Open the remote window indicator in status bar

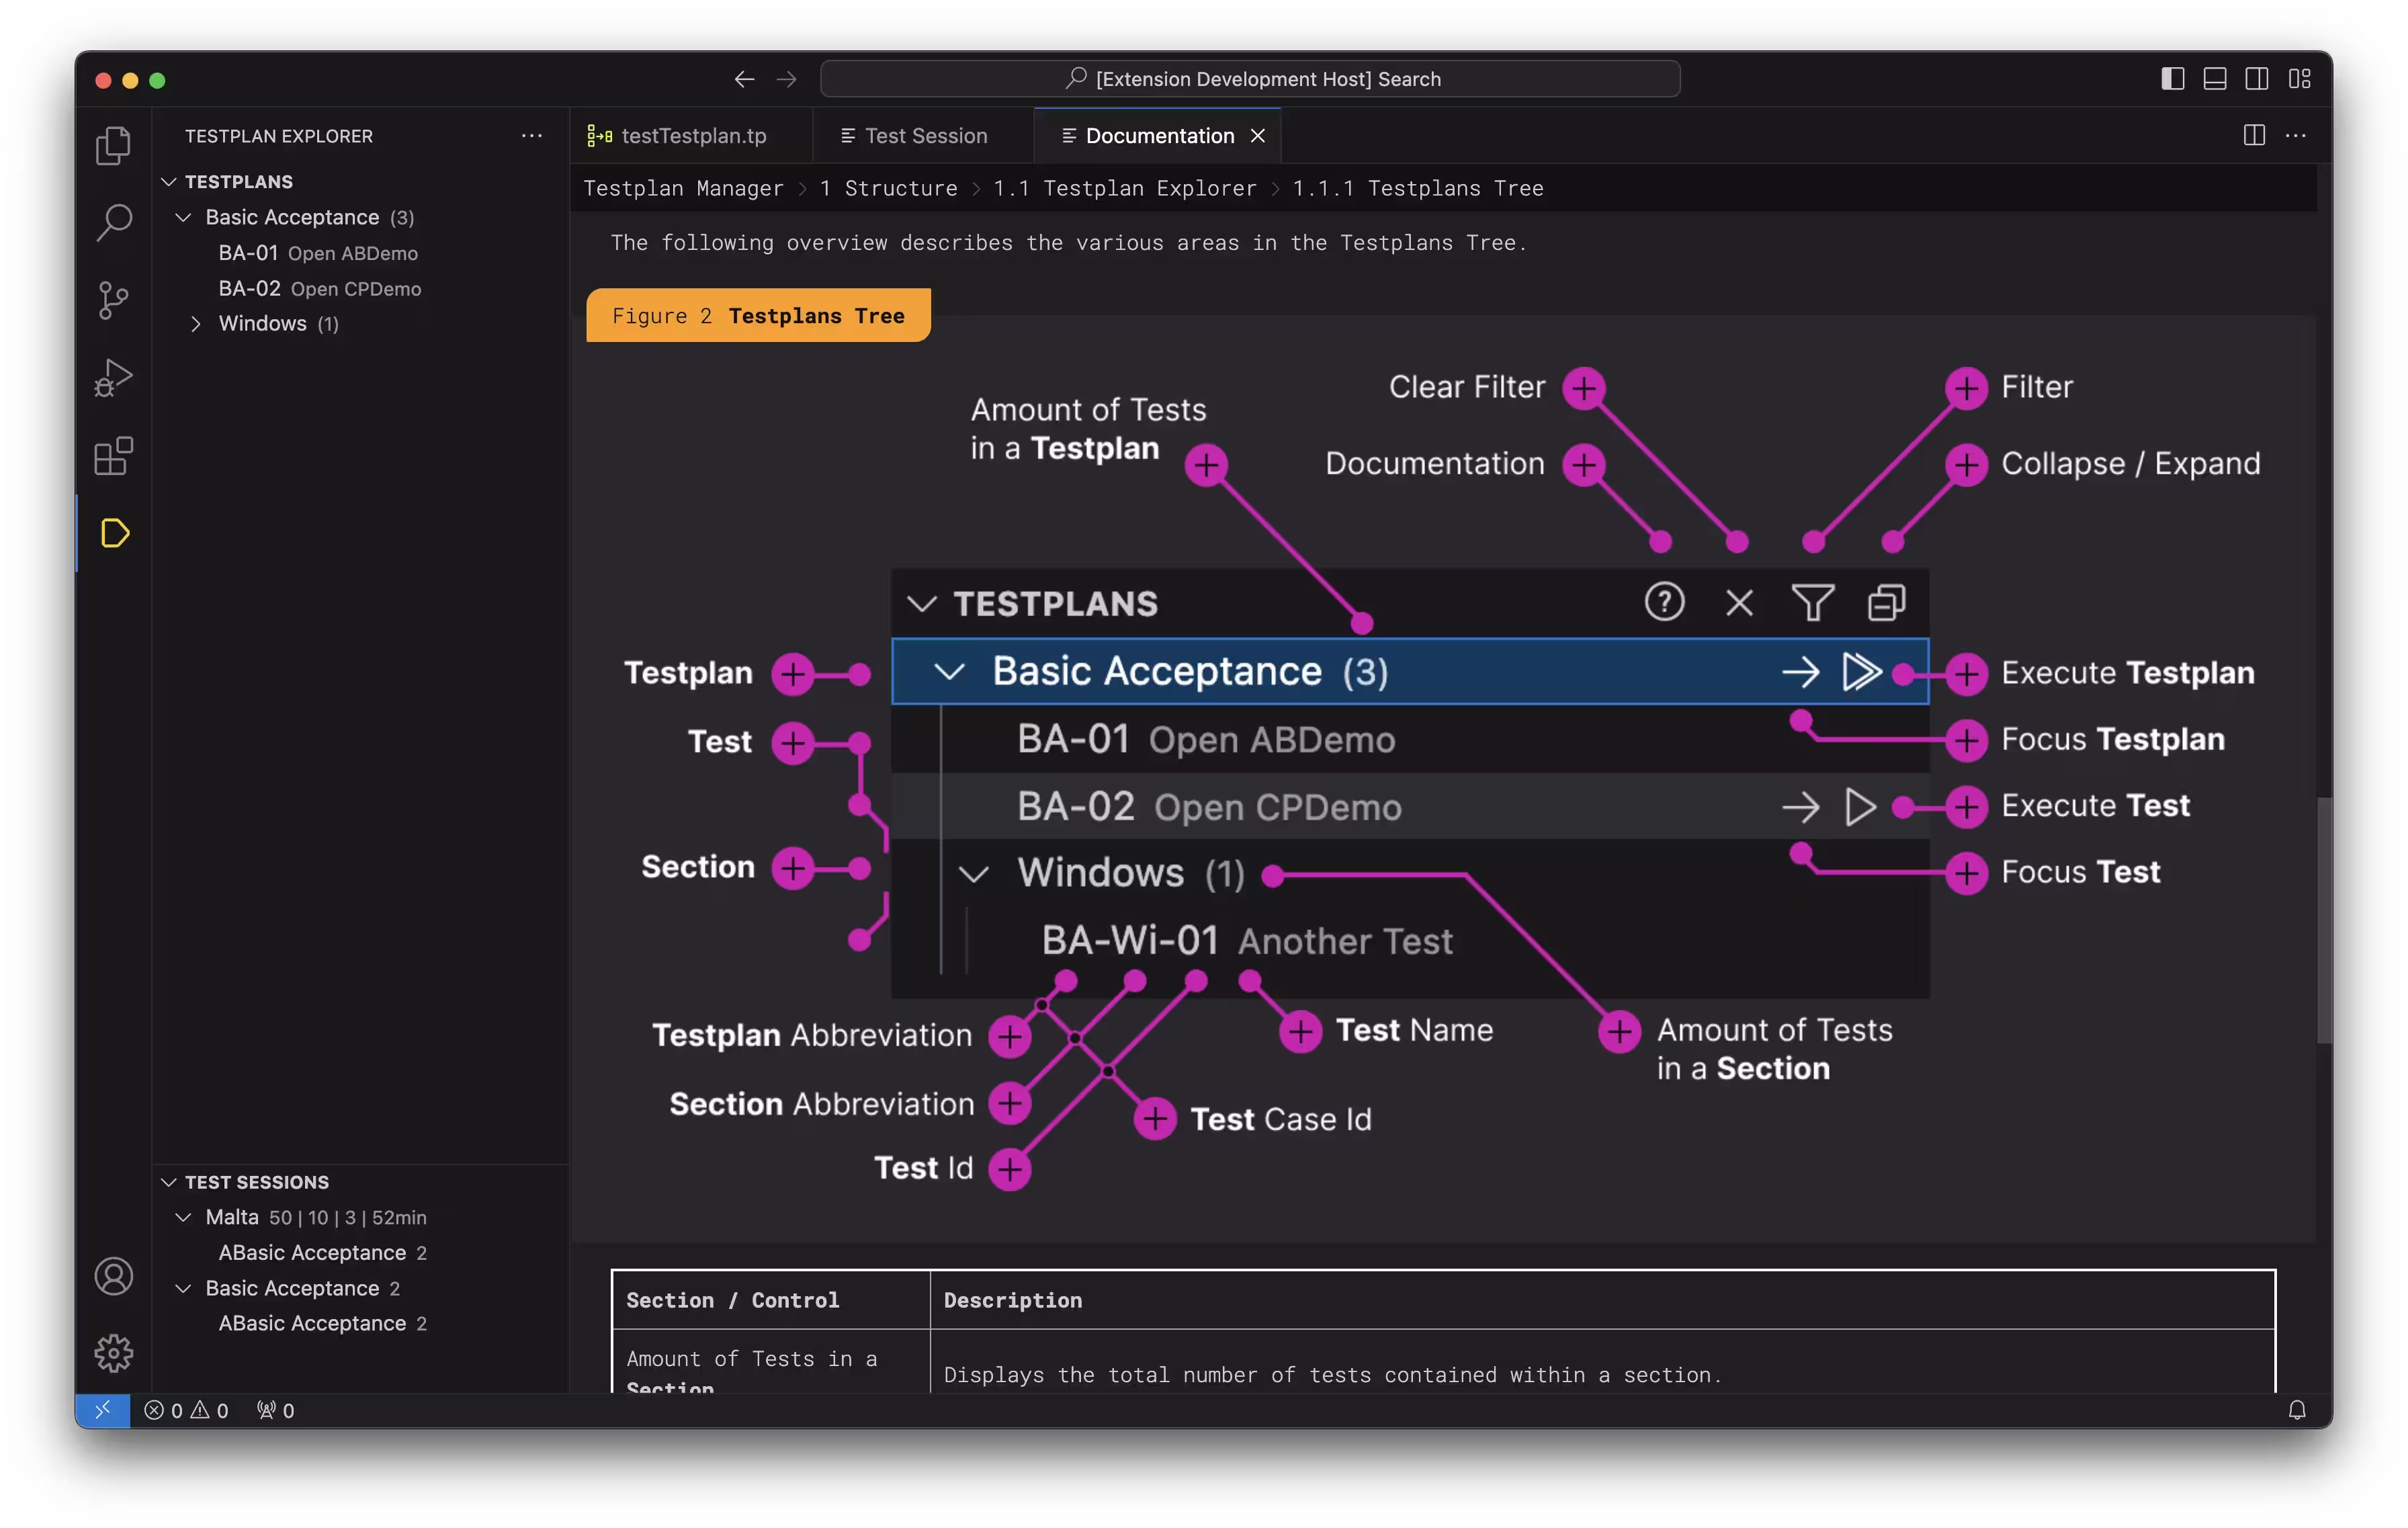tap(103, 1410)
